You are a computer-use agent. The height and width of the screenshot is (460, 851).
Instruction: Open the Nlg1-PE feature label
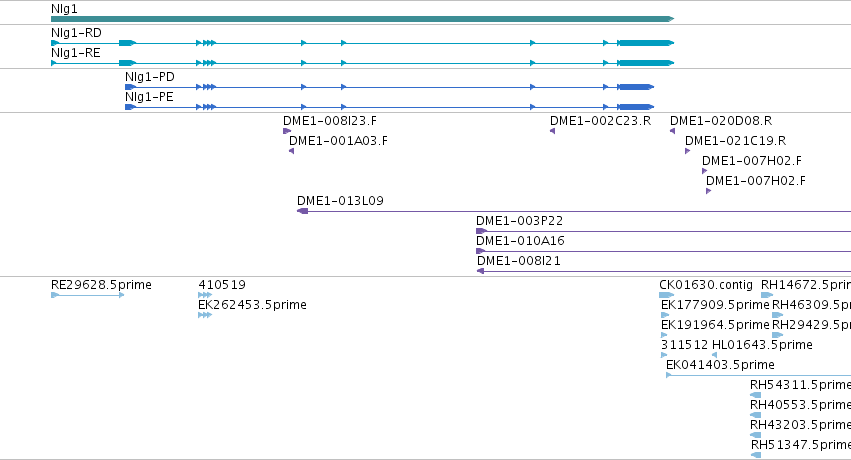click(149, 97)
